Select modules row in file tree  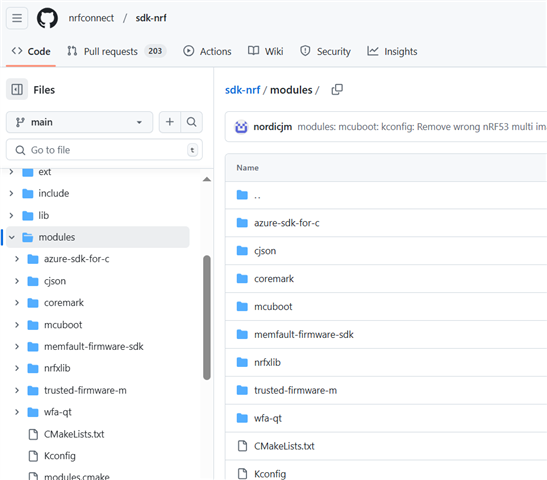point(98,237)
